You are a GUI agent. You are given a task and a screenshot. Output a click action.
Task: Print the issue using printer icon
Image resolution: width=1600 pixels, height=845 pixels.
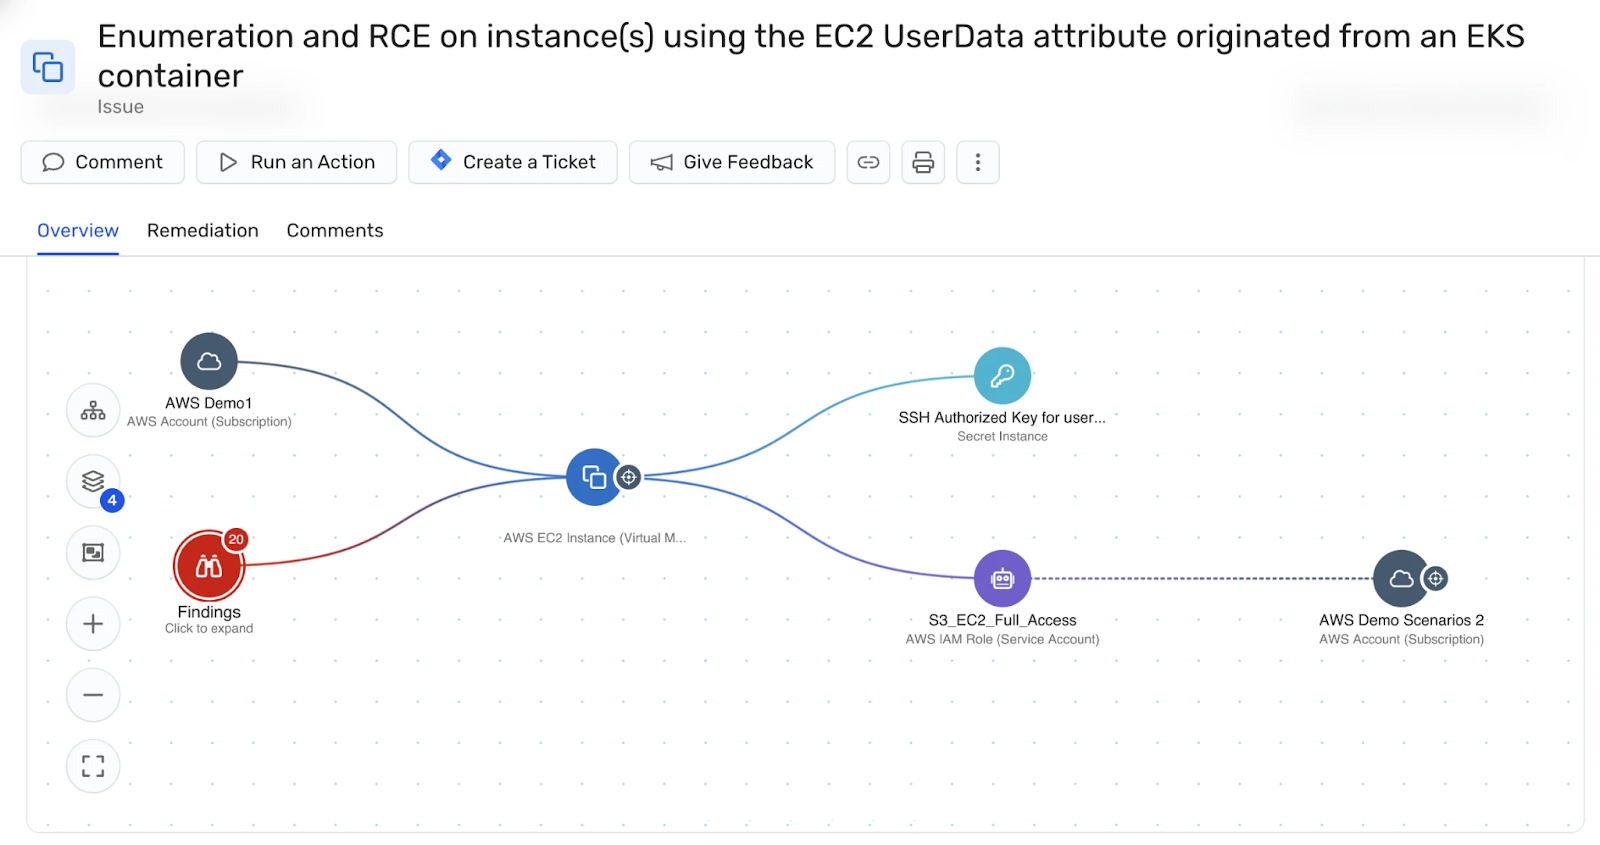(923, 162)
